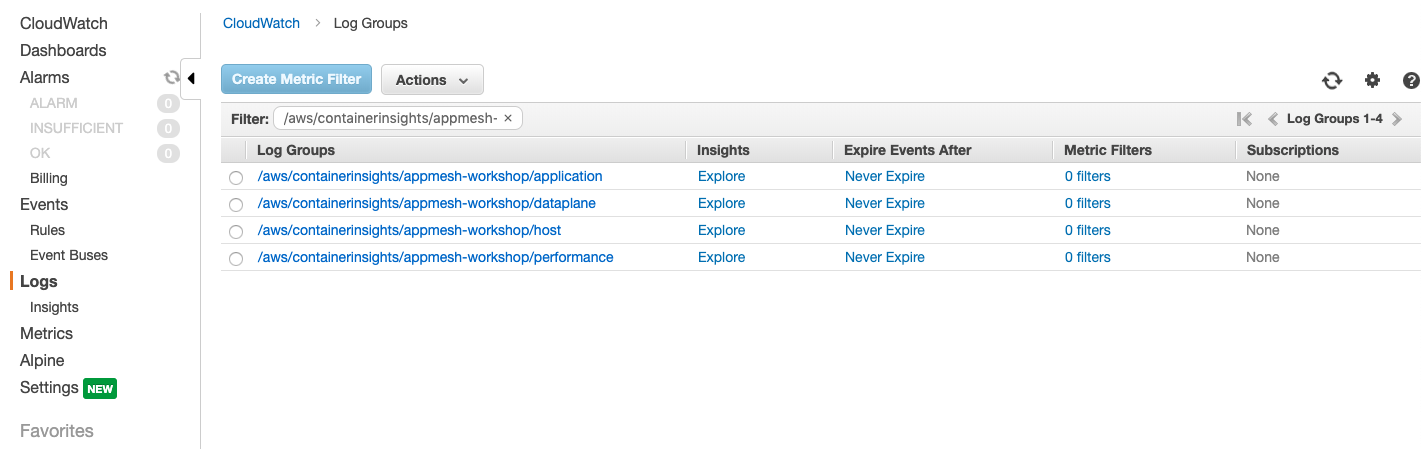
Task: Open the appmesh-workshop/host log group
Action: coord(409,230)
